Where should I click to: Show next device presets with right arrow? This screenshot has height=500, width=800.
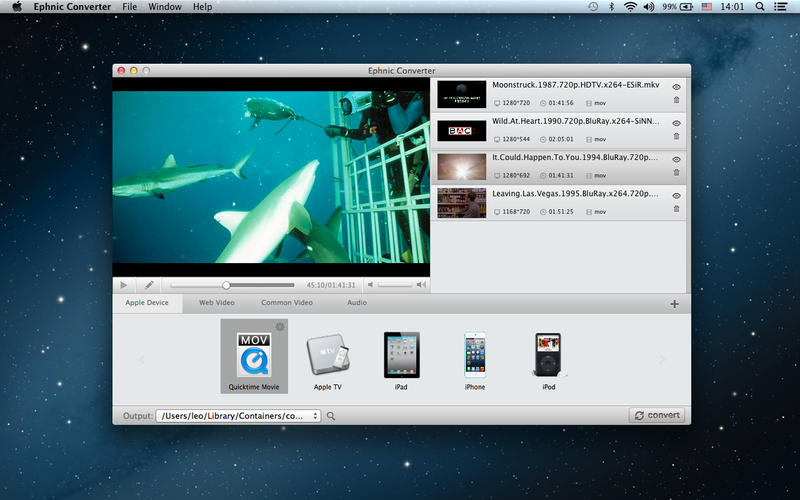pos(661,360)
